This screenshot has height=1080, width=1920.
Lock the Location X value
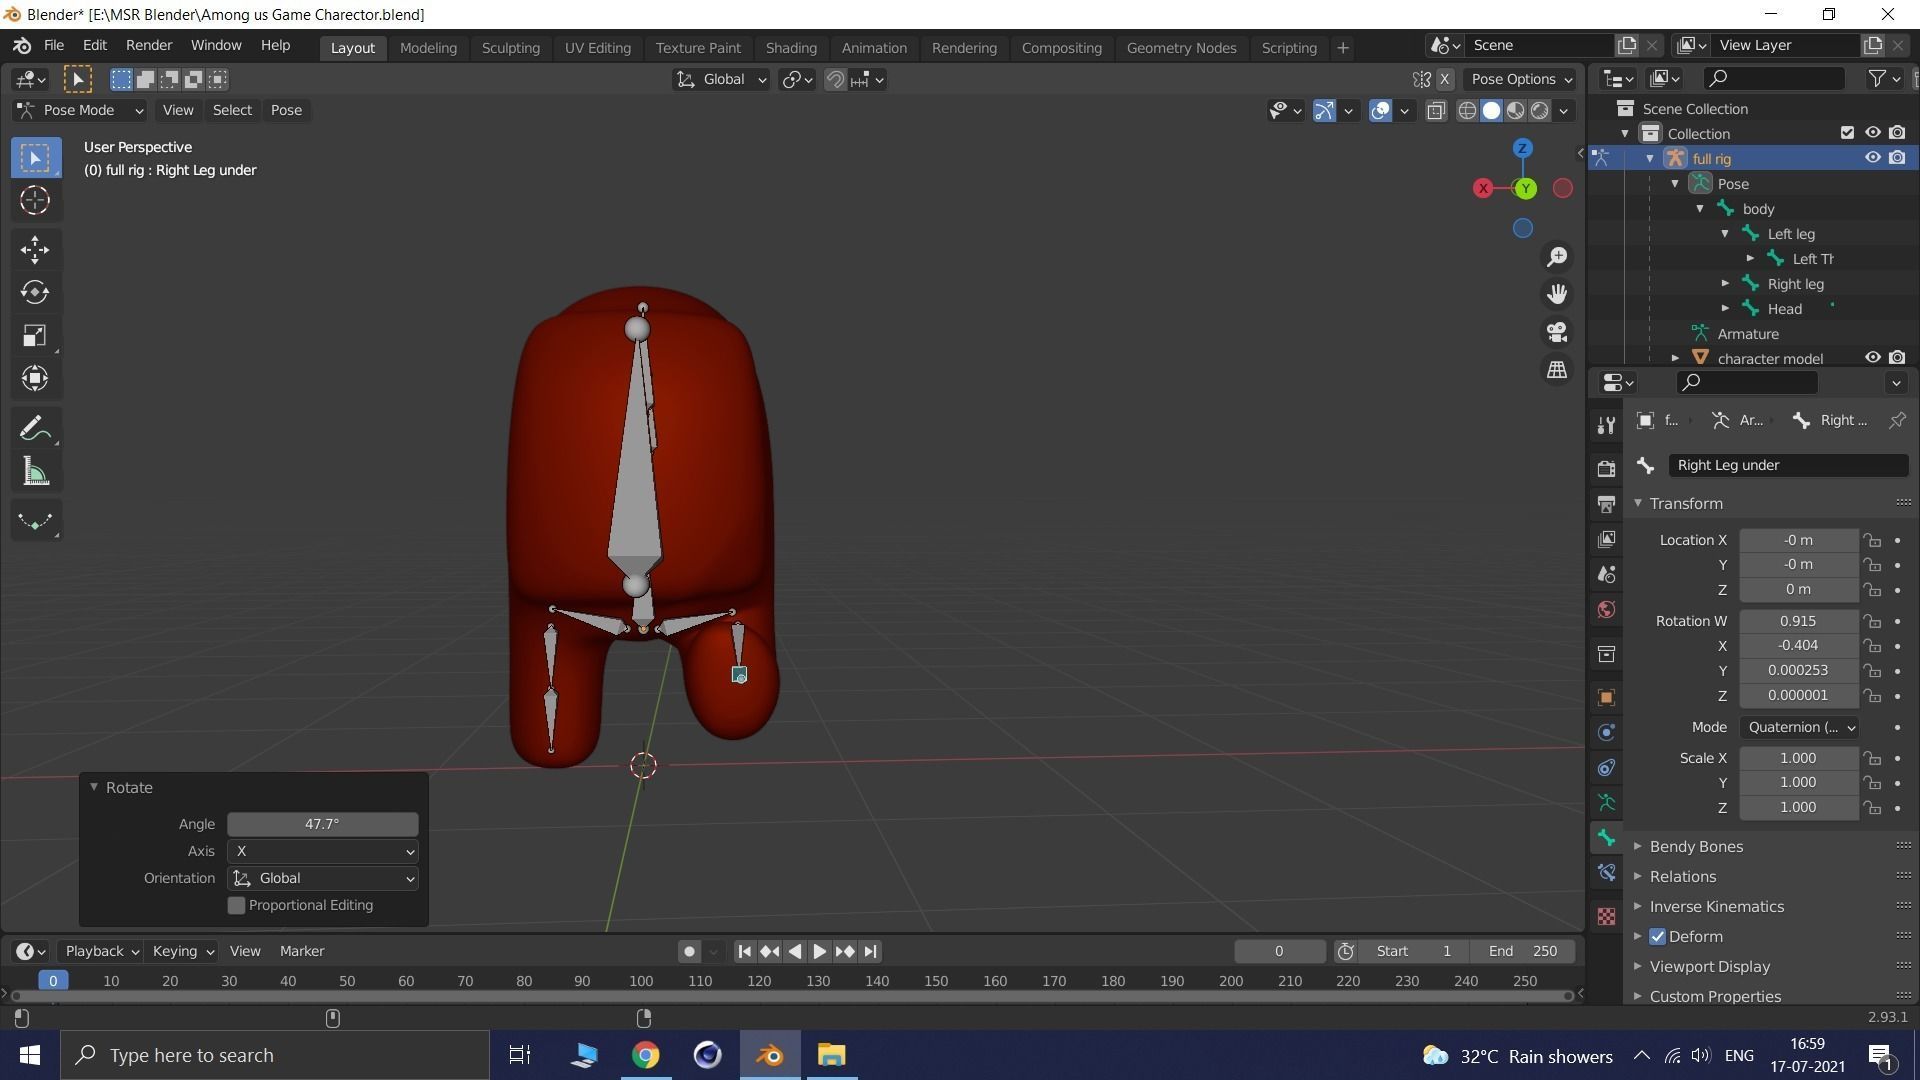tap(1872, 541)
